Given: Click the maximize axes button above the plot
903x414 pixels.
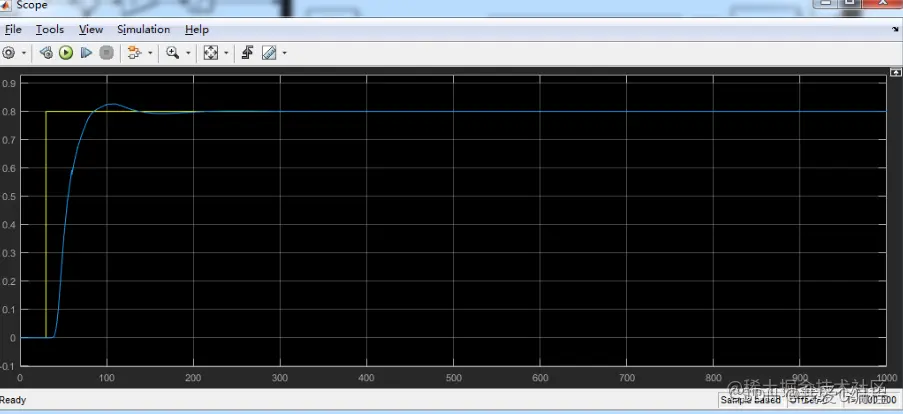Looking at the screenshot, I should [896, 72].
